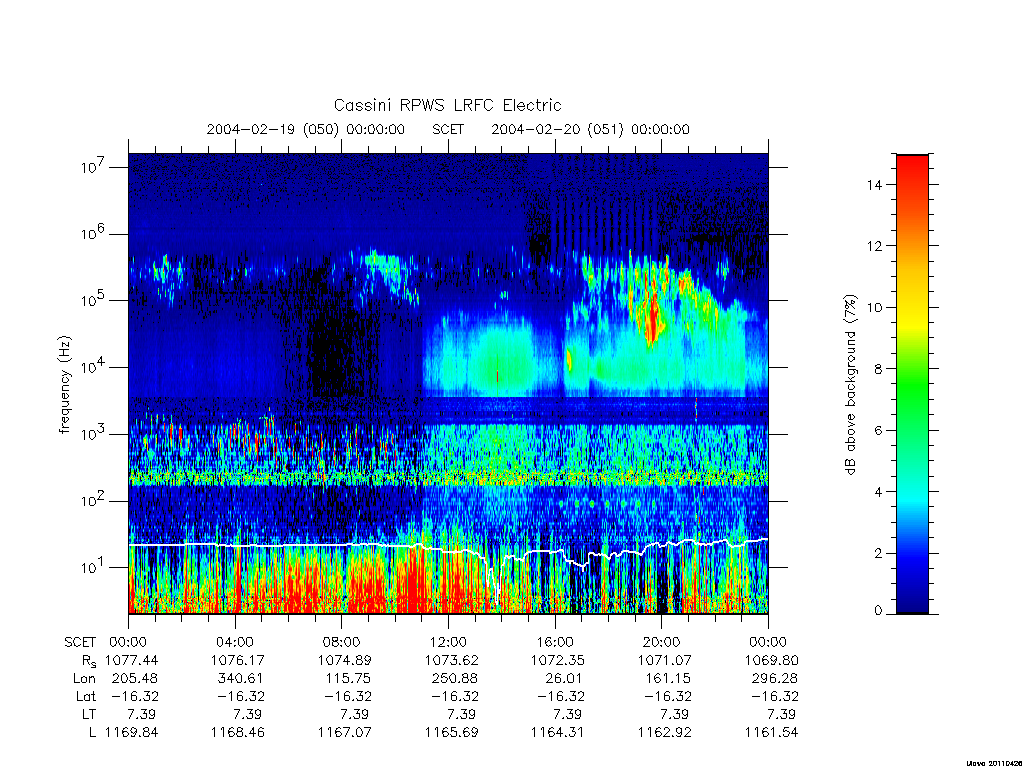Click the plot title 'Cassini RPWS LRFC Electric'

coord(447,105)
